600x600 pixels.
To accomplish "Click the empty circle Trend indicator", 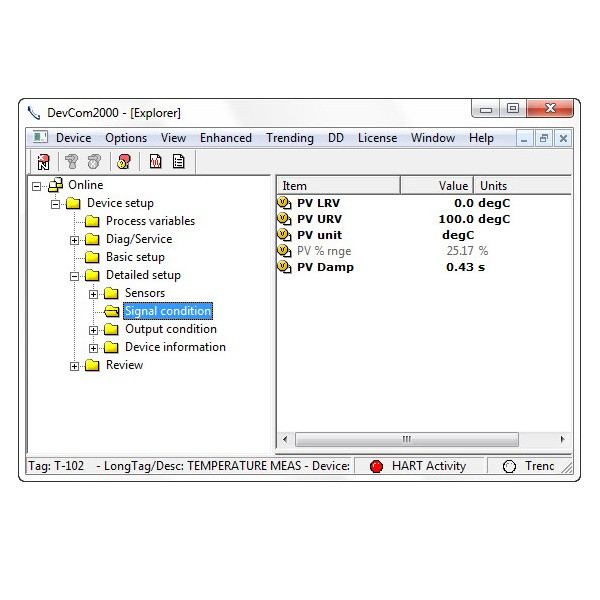I will (509, 466).
